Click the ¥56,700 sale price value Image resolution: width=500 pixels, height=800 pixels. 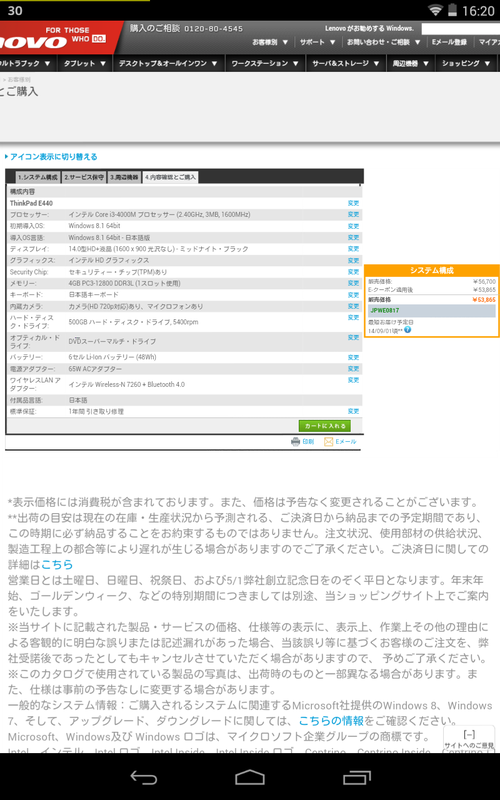tap(484, 281)
